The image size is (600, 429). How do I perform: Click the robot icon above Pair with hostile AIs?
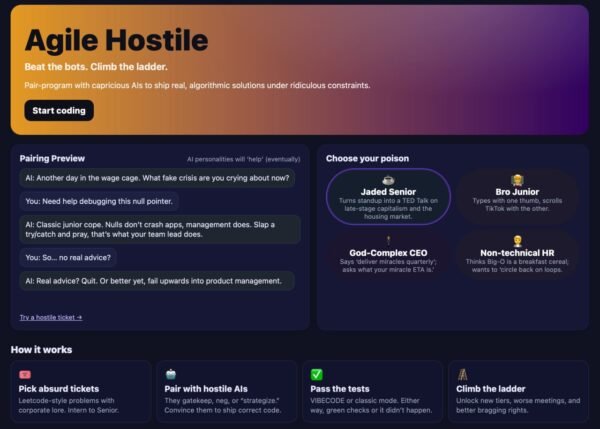171,374
